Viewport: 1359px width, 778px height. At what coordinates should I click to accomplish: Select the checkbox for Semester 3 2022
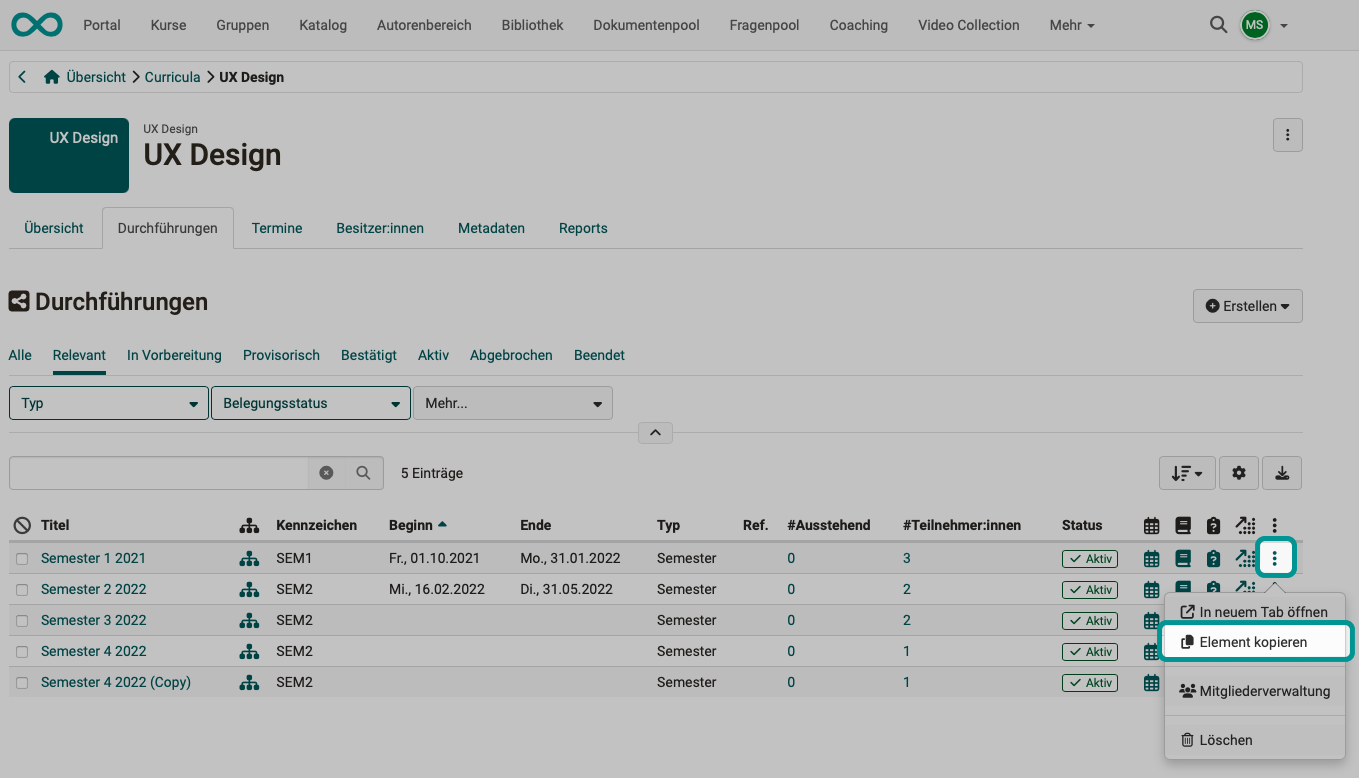coord(22,620)
